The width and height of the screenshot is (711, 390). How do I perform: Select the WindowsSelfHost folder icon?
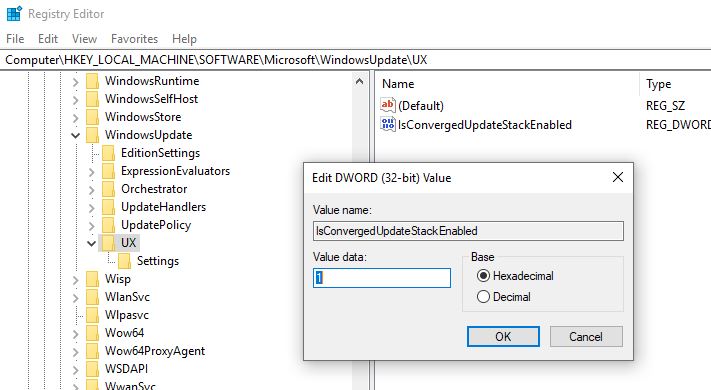pos(93,99)
